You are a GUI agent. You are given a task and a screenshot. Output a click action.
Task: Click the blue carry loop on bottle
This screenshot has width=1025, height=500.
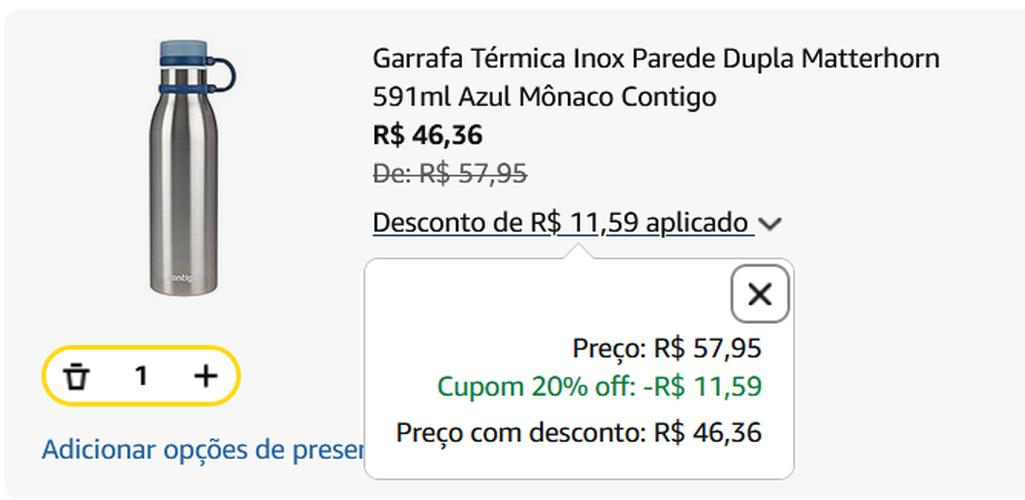point(226,74)
